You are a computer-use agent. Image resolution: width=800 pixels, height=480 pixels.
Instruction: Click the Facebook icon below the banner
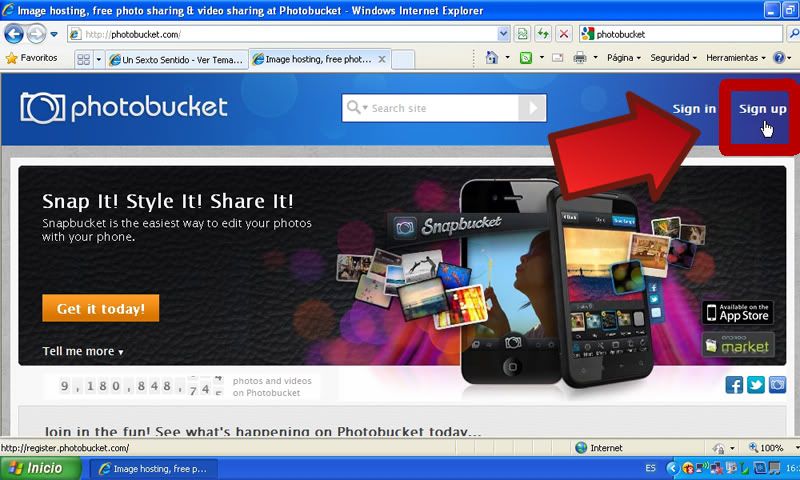[734, 385]
